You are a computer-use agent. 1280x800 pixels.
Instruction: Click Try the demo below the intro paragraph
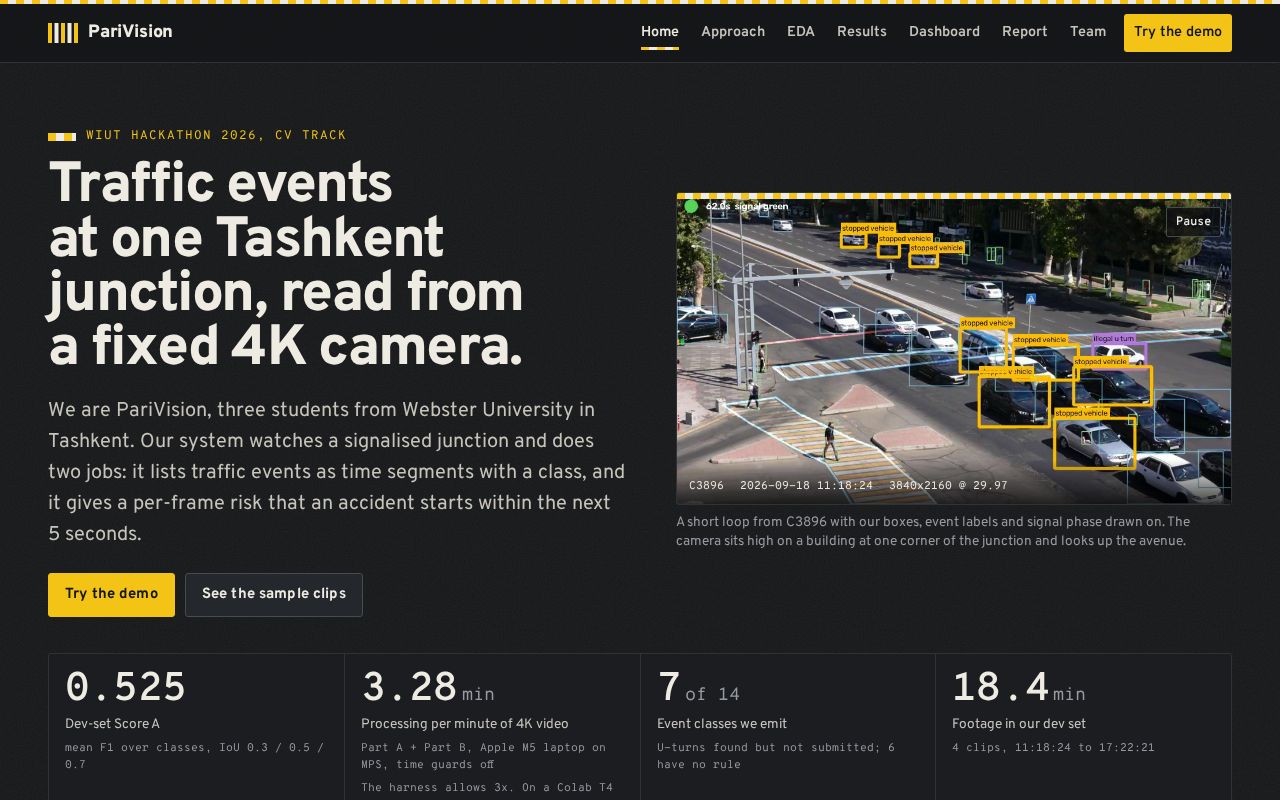[111, 594]
